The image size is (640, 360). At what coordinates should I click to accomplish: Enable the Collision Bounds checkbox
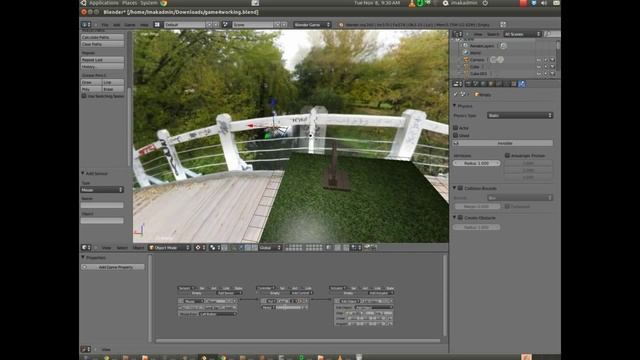pos(460,188)
